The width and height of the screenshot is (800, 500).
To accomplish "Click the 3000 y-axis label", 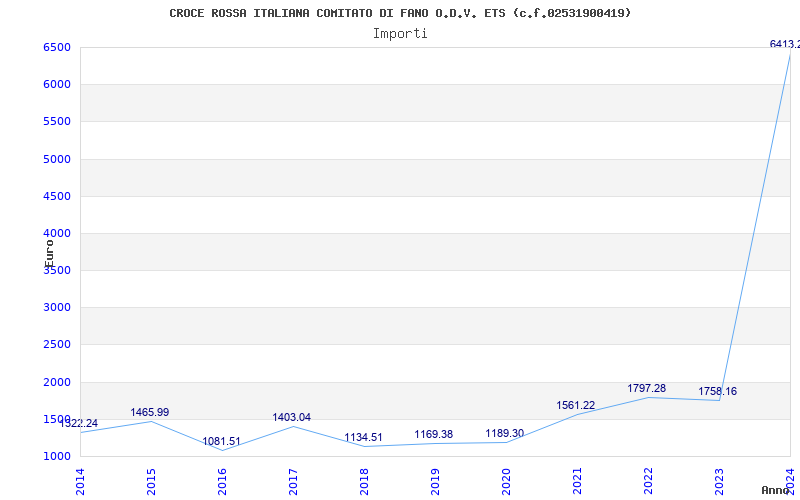I will [x=57, y=308].
